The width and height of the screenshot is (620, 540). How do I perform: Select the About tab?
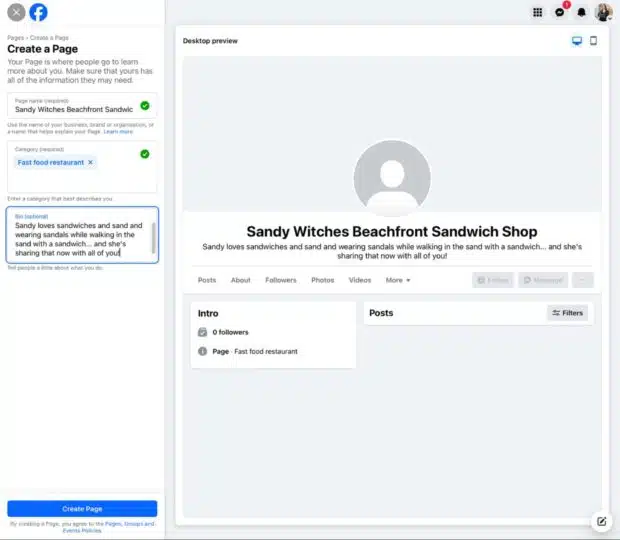240,280
